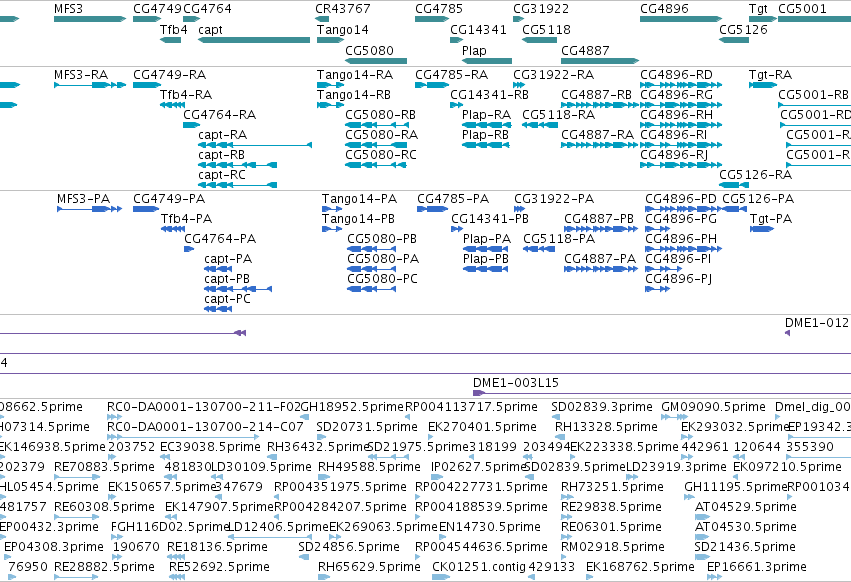The width and height of the screenshot is (851, 582).
Task: Select protein Plap-PB
Action: tap(485, 269)
